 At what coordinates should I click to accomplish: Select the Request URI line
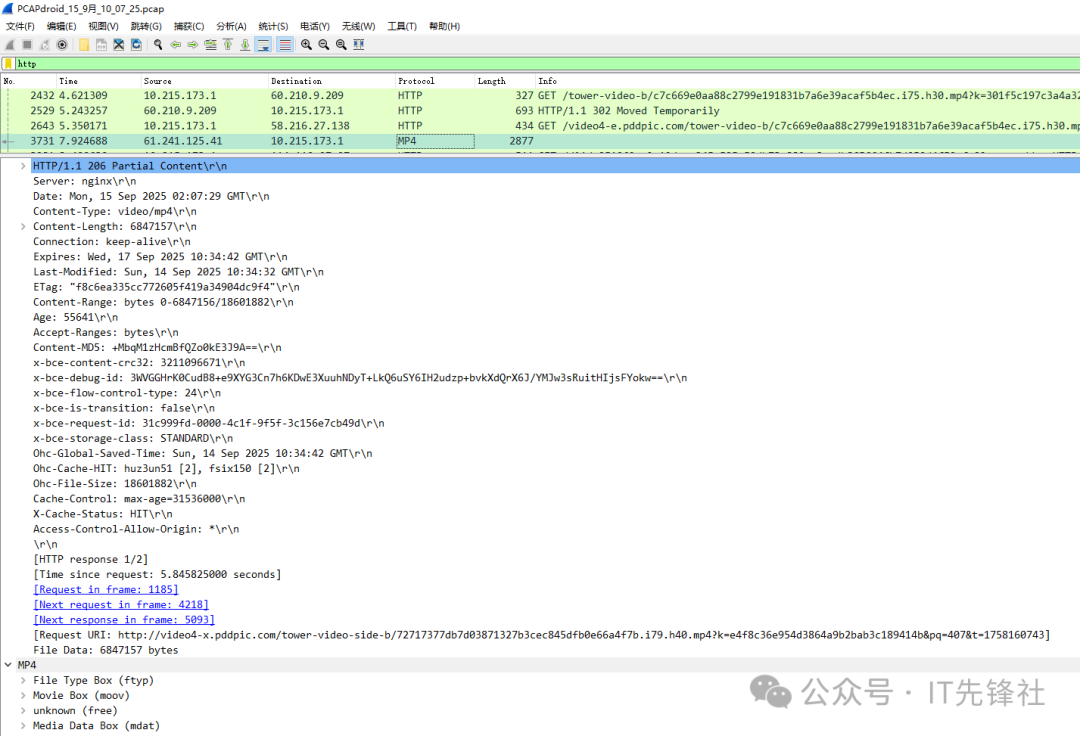click(541, 635)
